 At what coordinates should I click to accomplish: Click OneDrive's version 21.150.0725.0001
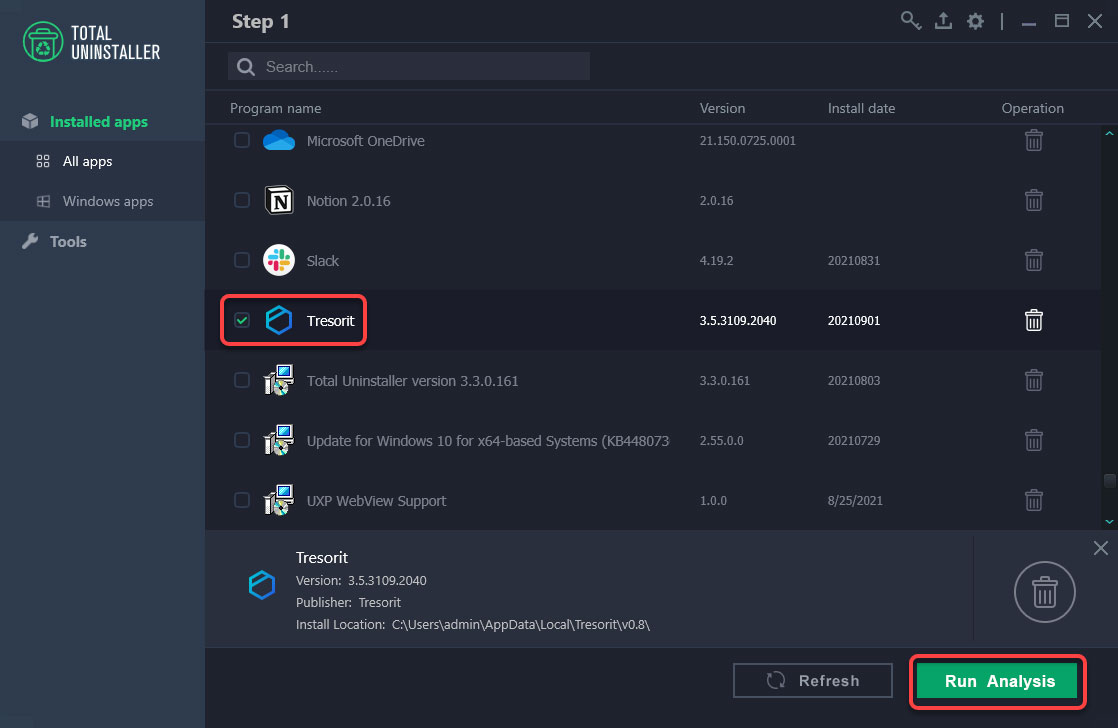point(747,140)
